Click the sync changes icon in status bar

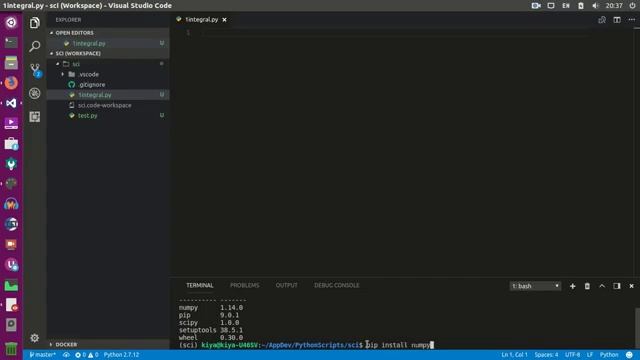point(66,355)
